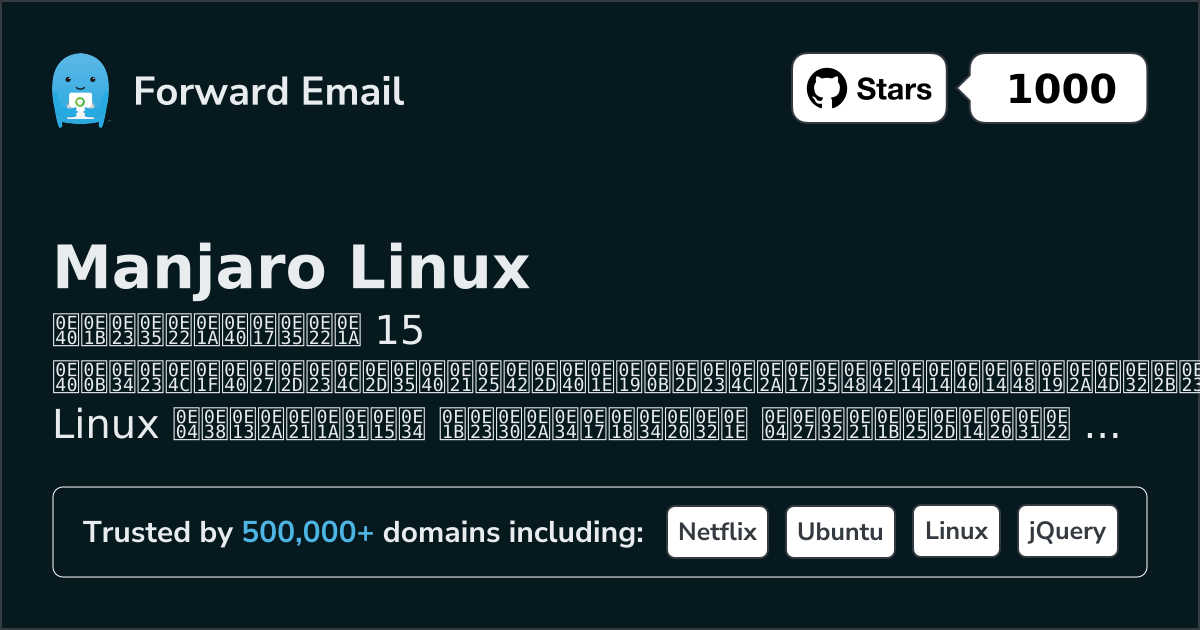Click the ellipsis ending the description

click(1101, 430)
